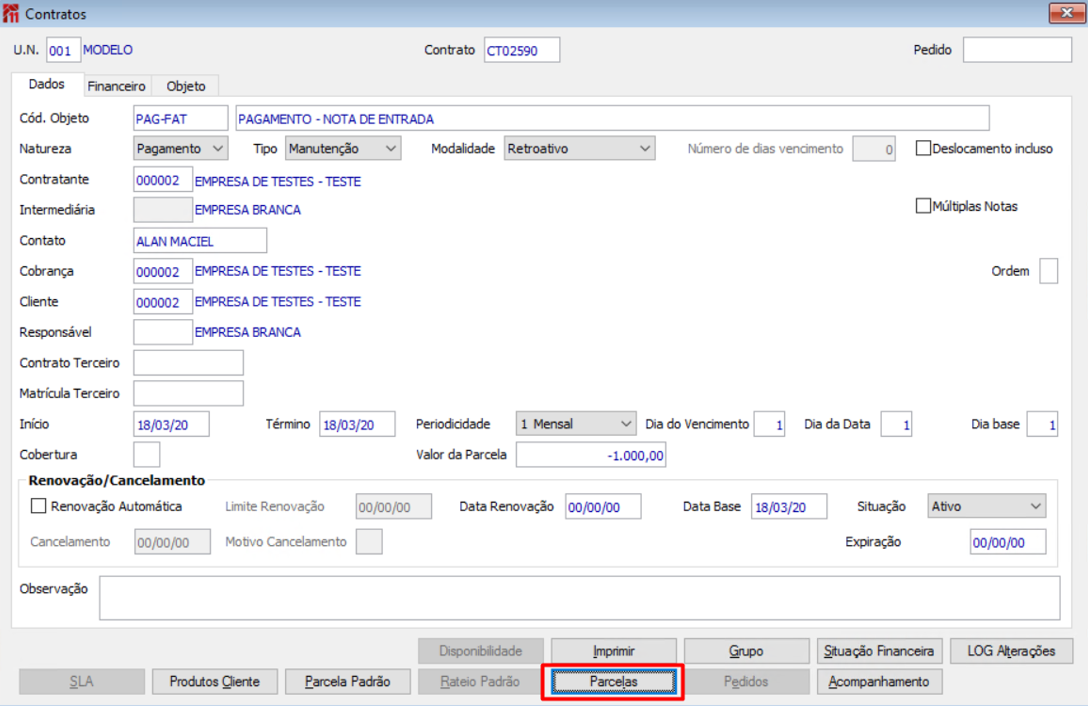Open the Modalidade Retroativo dropdown
This screenshot has height=706, width=1088.
click(579, 149)
